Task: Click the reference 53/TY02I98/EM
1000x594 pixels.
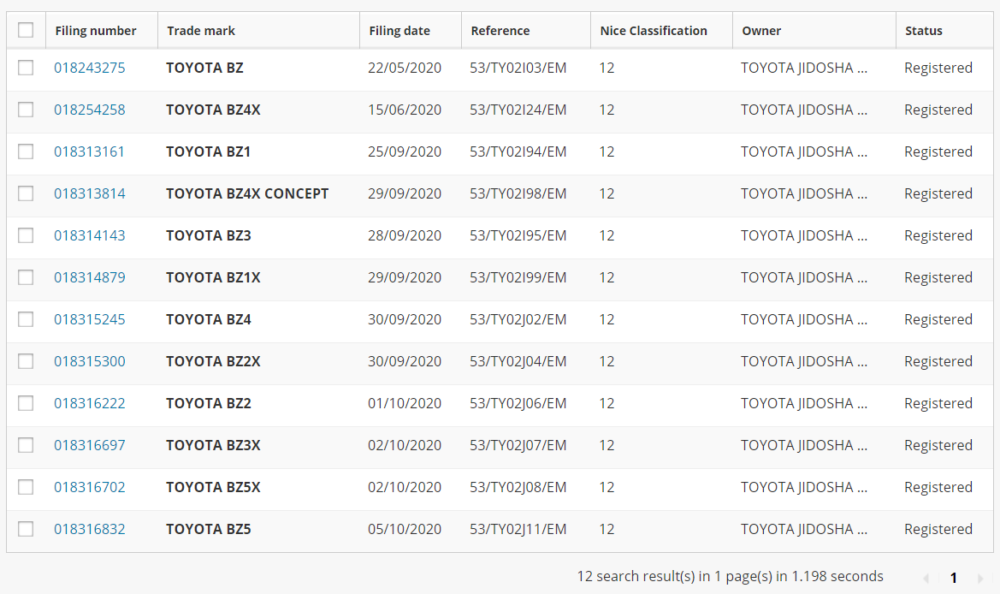Action: [x=518, y=193]
